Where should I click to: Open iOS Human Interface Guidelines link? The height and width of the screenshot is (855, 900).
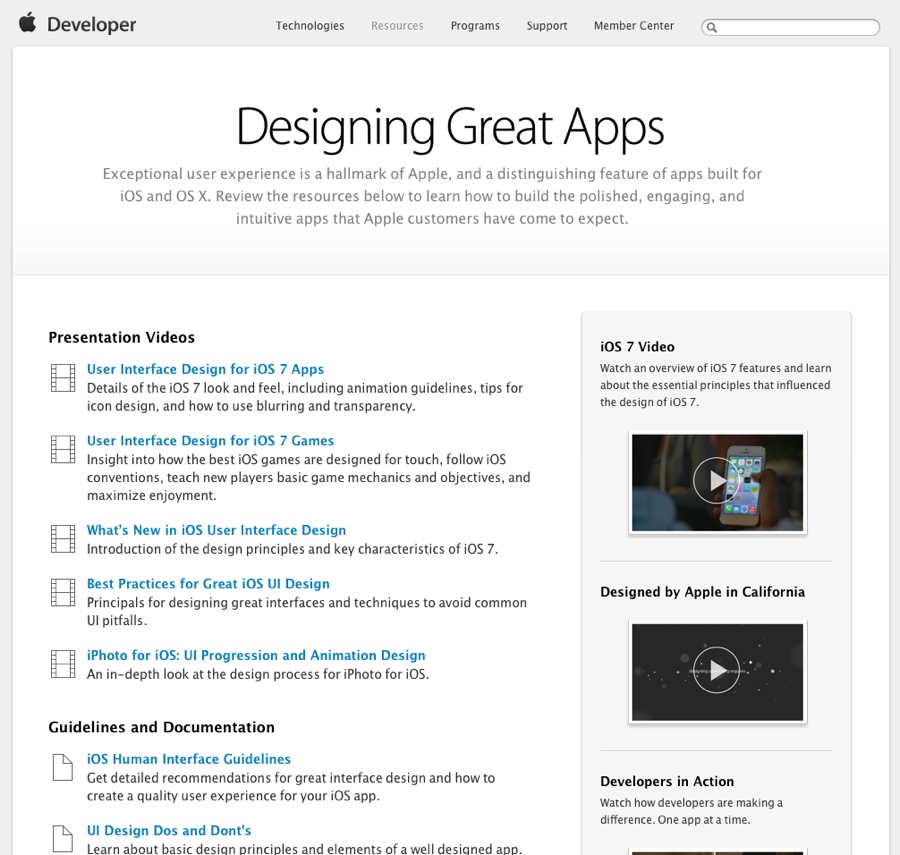click(x=189, y=759)
